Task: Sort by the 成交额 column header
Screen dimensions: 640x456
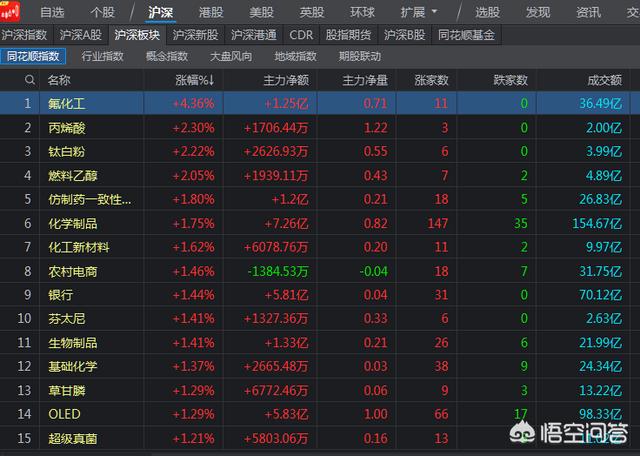Action: click(x=605, y=80)
